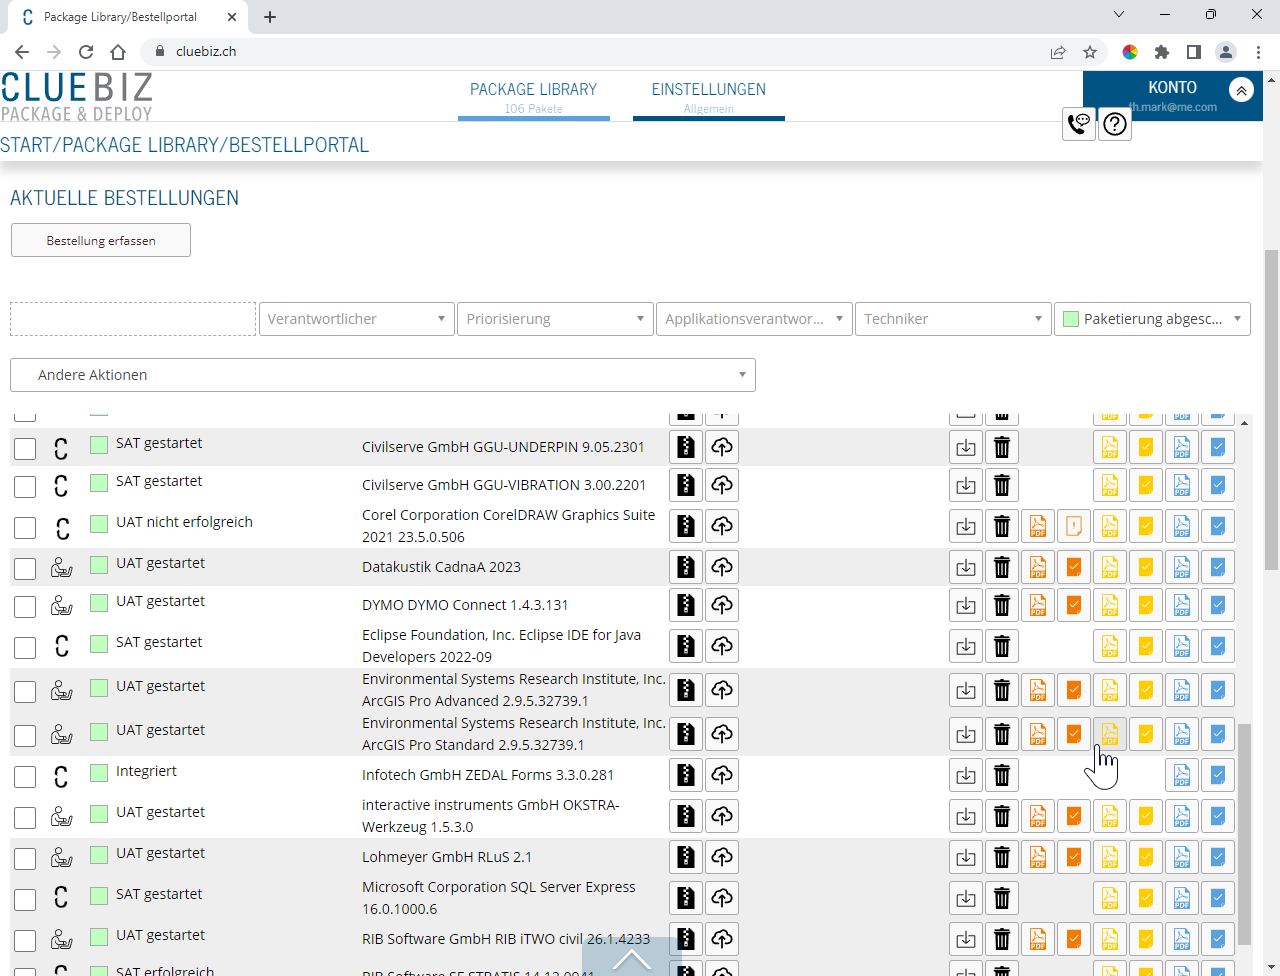This screenshot has height=976, width=1280.
Task: Tick checkbox for CorelDRAW Graphics Suite row
Action: (25, 528)
